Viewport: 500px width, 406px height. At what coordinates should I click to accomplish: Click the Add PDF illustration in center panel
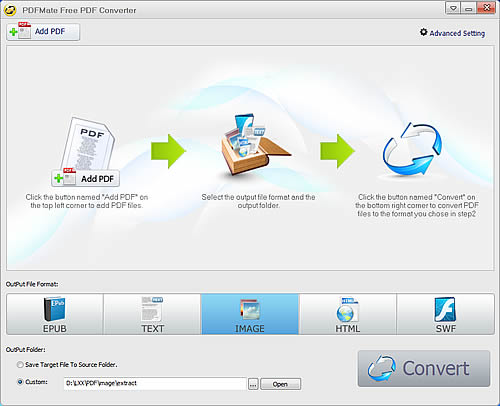coord(86,178)
